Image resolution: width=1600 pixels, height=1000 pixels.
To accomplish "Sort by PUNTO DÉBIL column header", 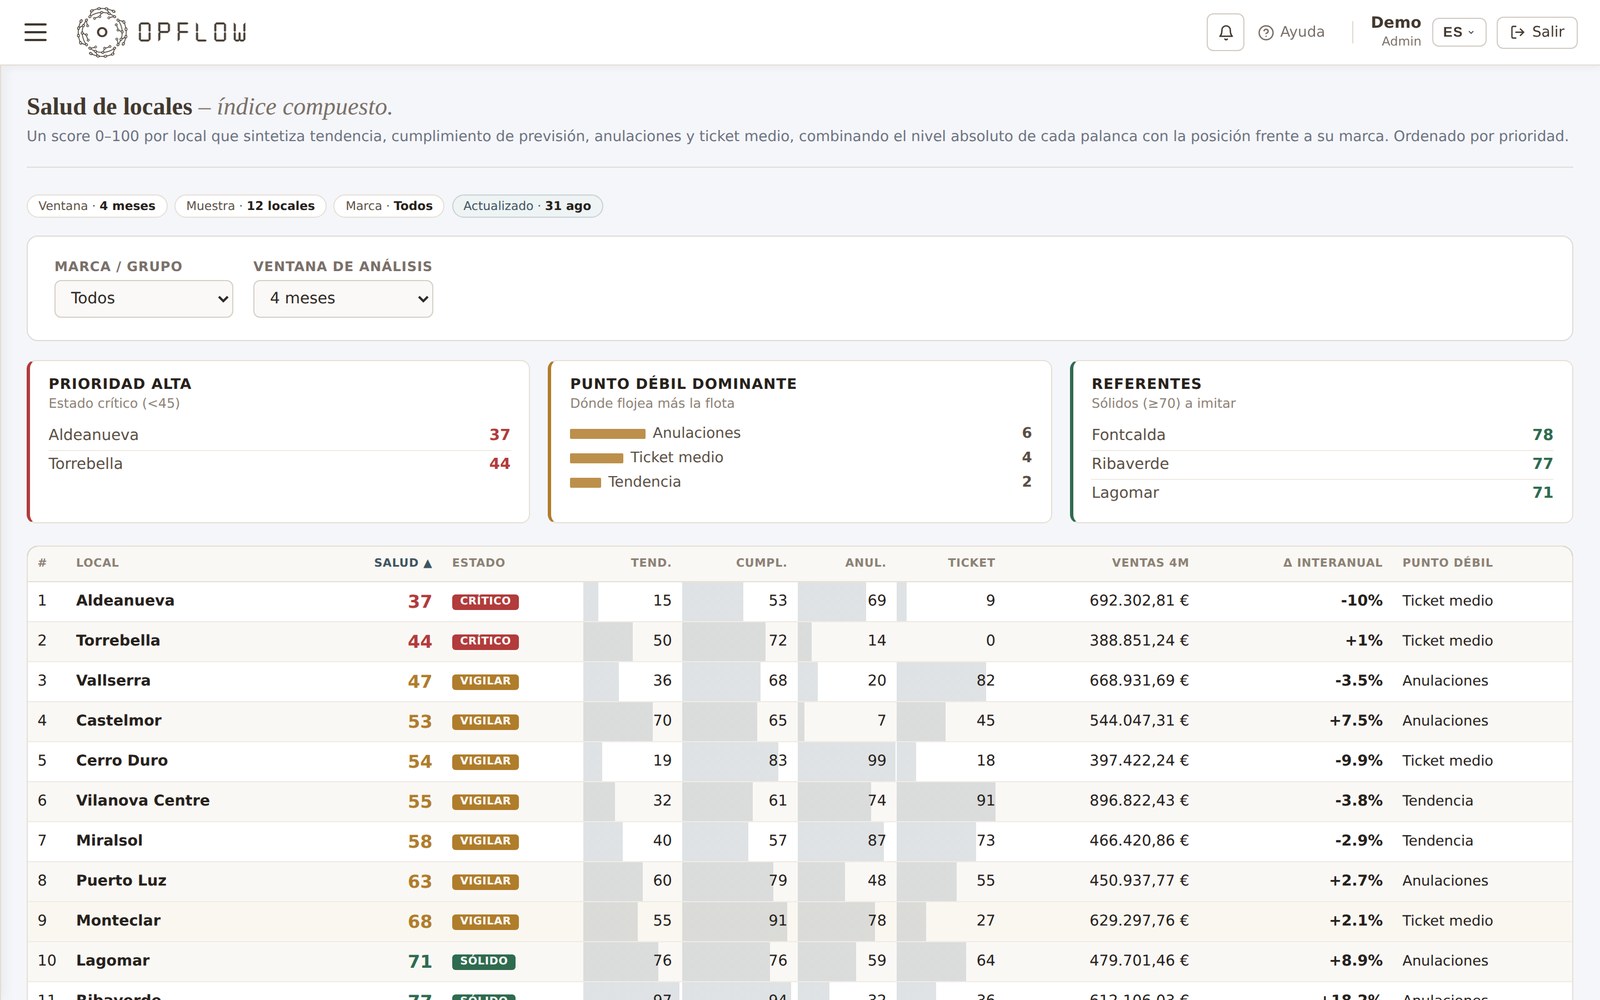I will (x=1447, y=563).
